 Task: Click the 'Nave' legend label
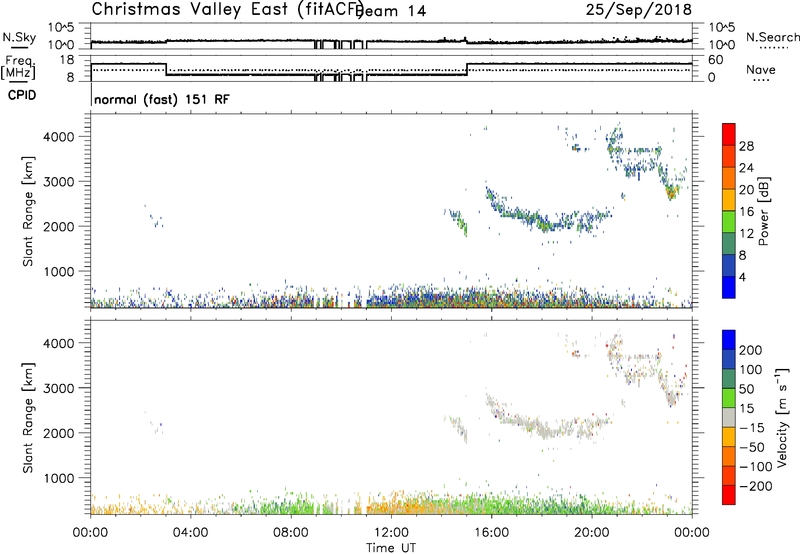(761, 69)
